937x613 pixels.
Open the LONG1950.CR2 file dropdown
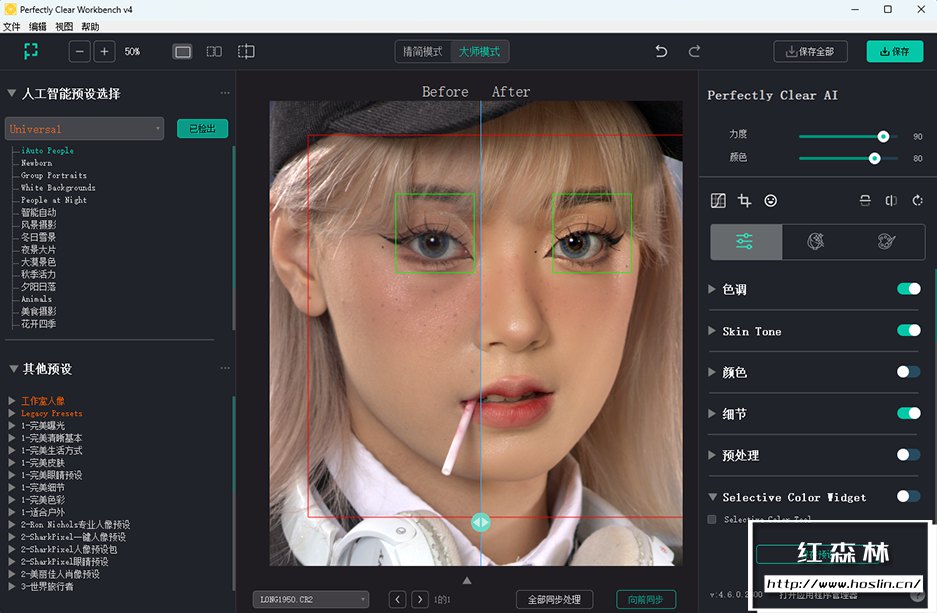coord(311,599)
